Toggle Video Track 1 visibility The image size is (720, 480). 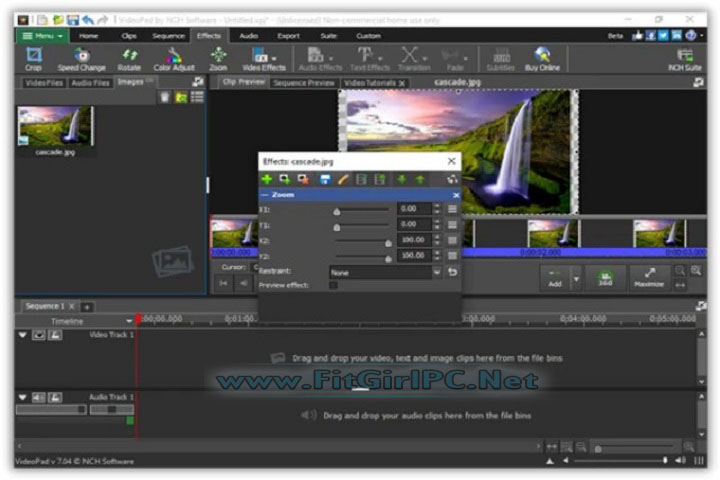coord(39,335)
